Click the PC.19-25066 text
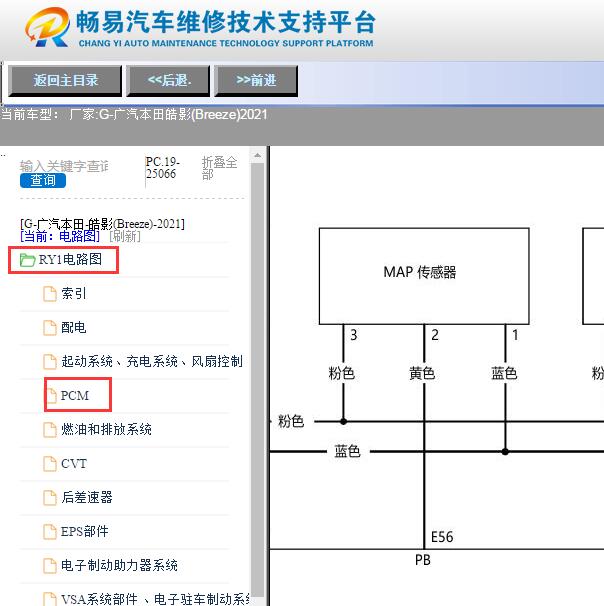This screenshot has width=604, height=606. (163, 167)
